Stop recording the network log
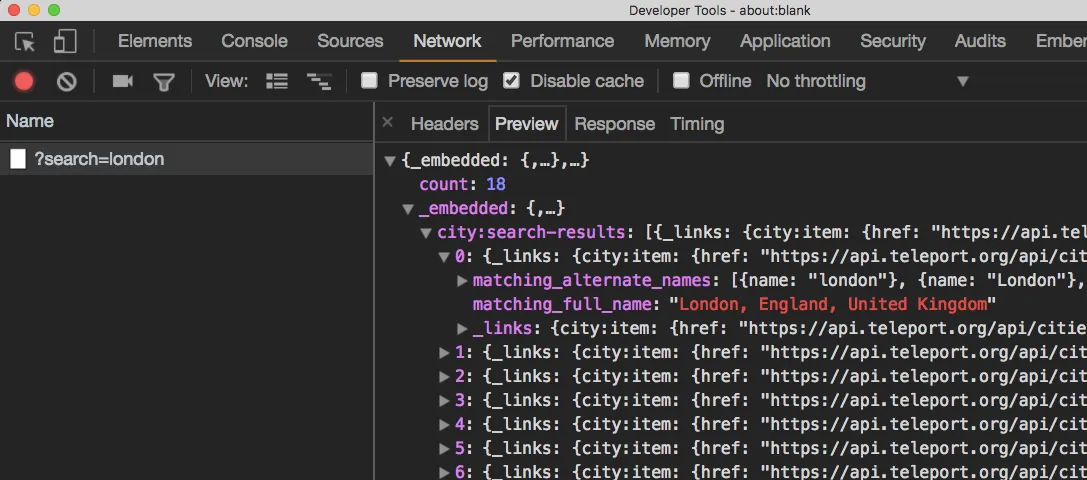Viewport: 1087px width, 480px height. pyautogui.click(x=24, y=82)
